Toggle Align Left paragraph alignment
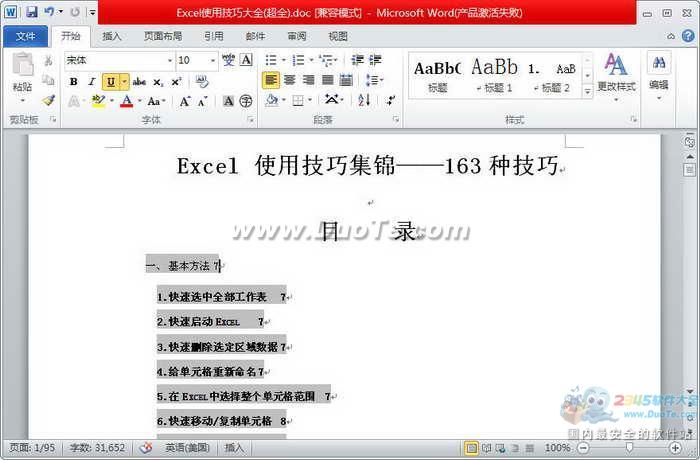 tap(271, 80)
